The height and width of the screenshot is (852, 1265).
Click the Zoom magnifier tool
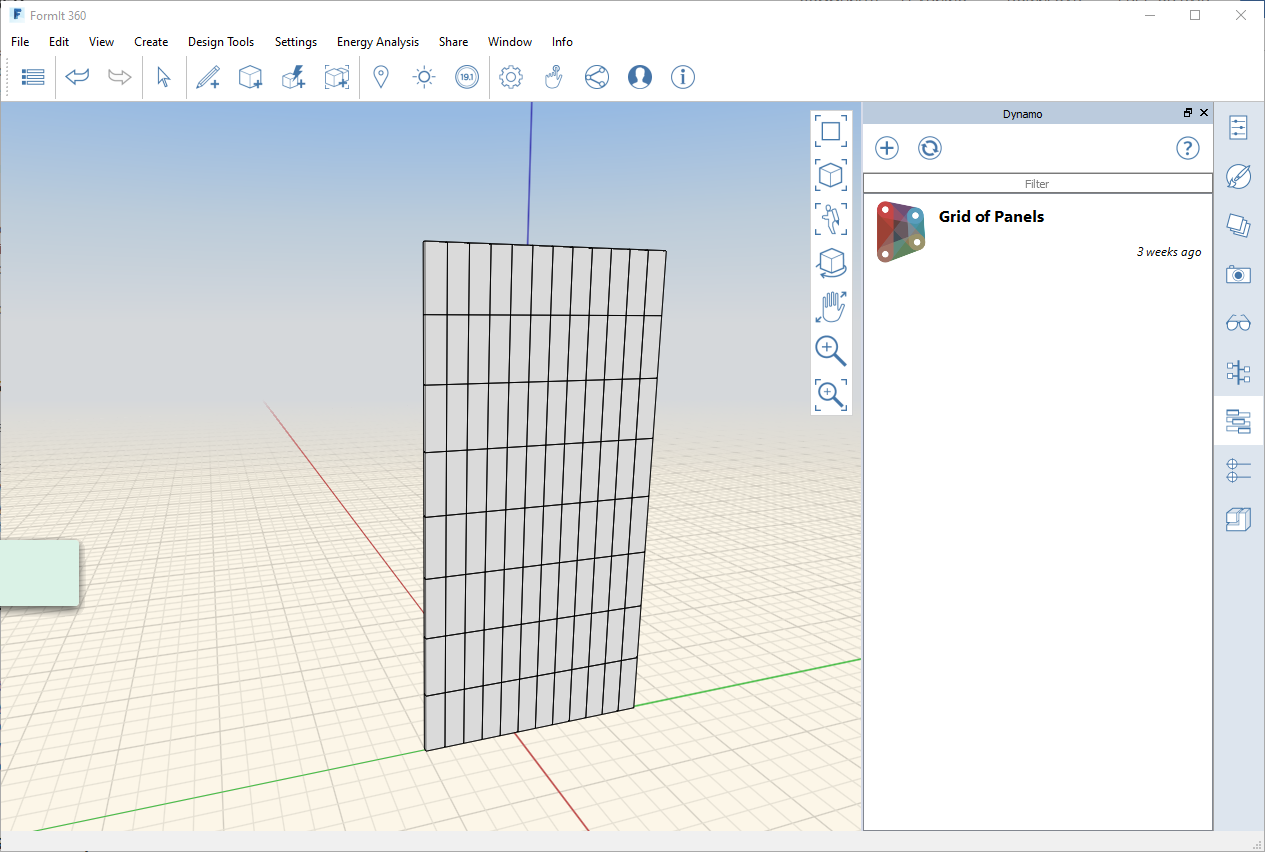point(831,351)
